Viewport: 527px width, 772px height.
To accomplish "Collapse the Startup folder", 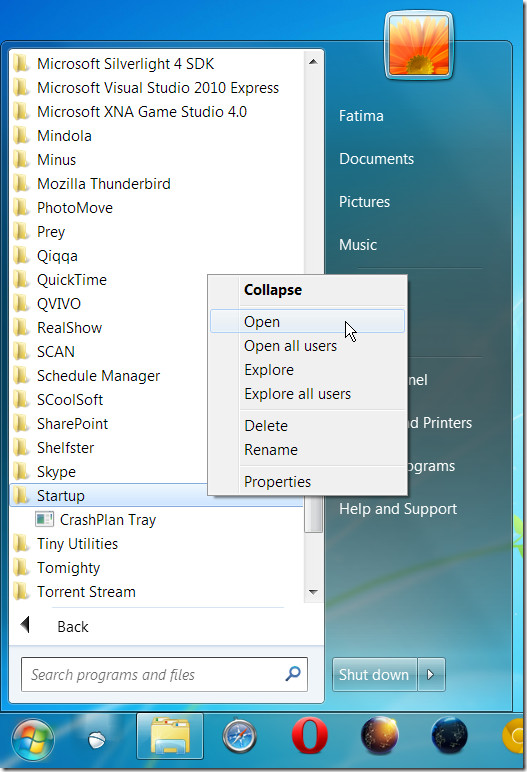I will point(61,495).
